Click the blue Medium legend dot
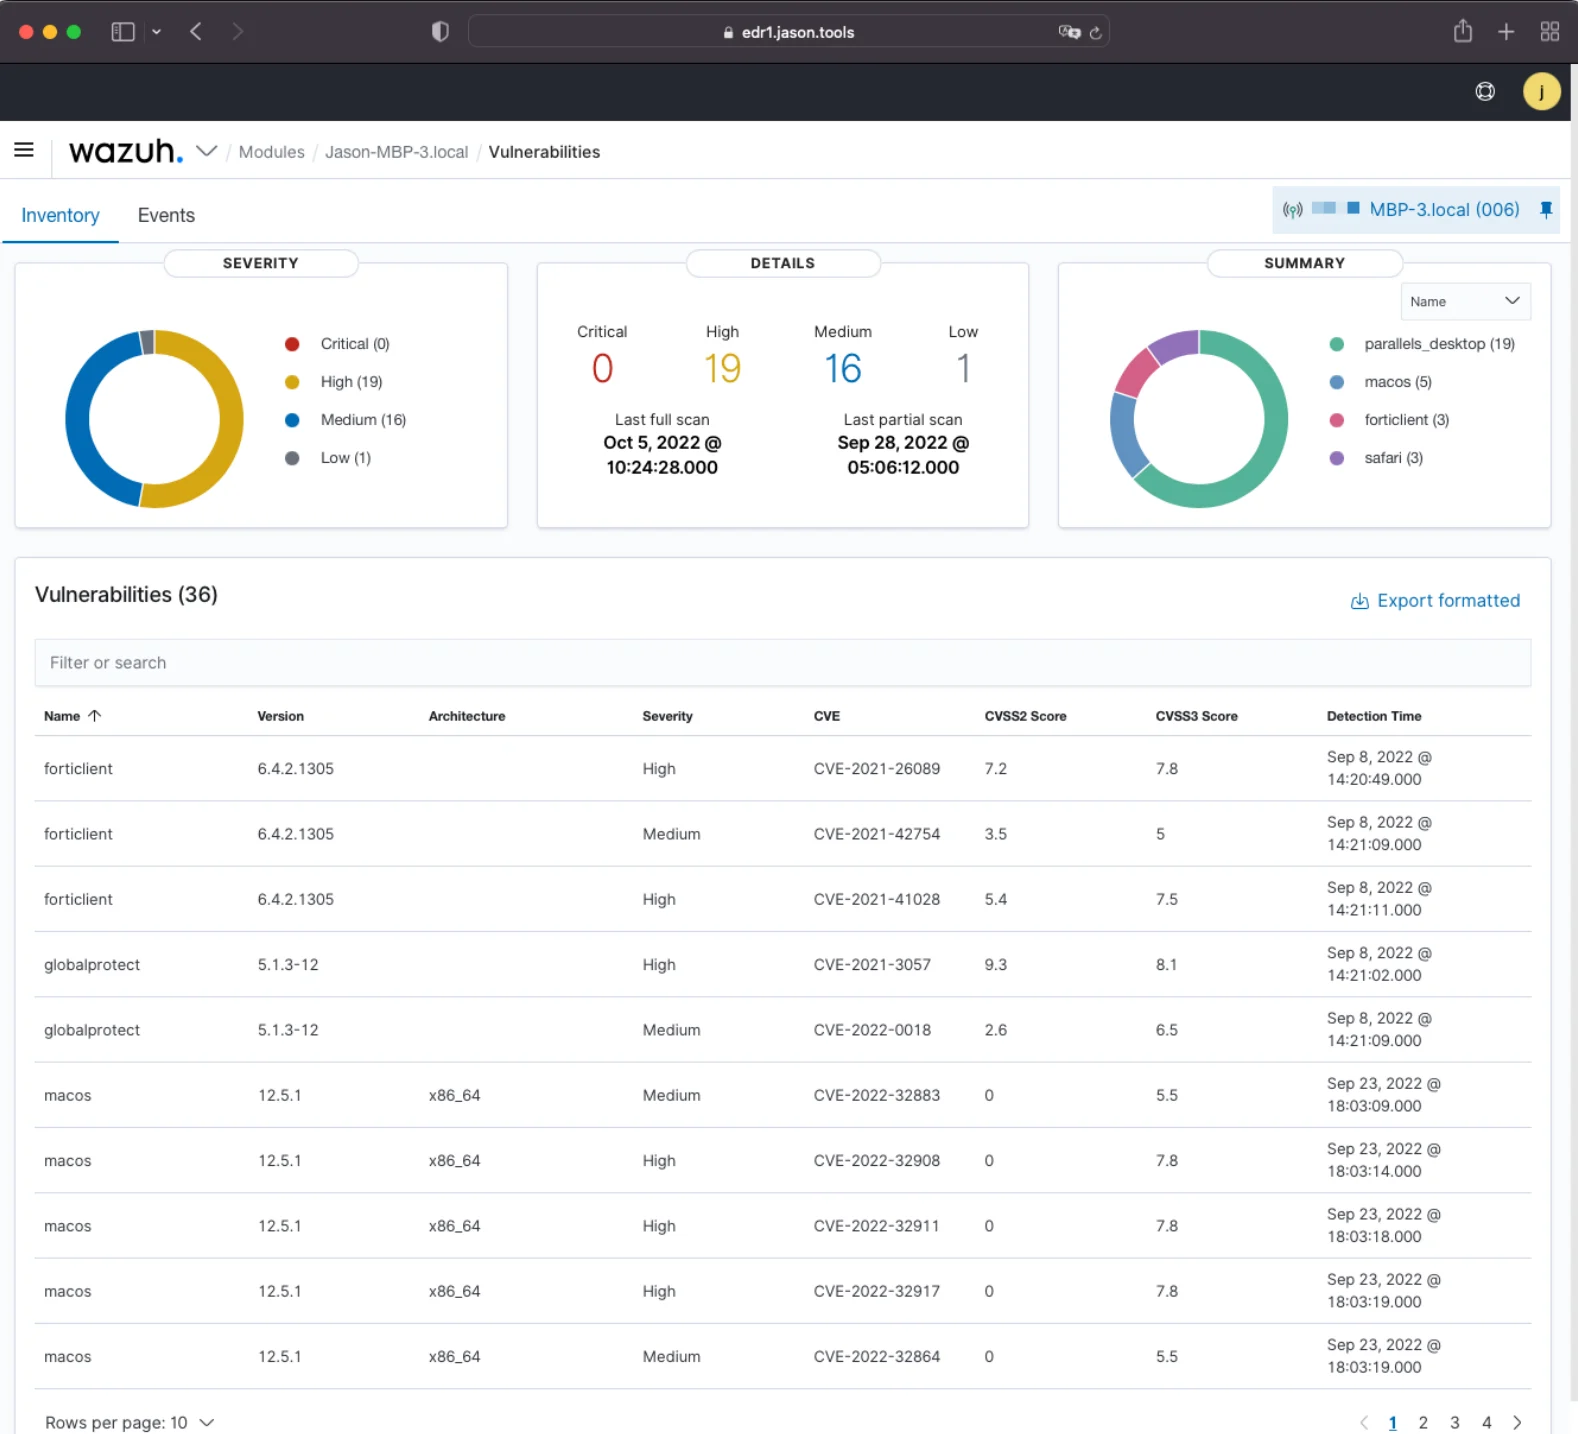The image size is (1578, 1434). [x=292, y=420]
